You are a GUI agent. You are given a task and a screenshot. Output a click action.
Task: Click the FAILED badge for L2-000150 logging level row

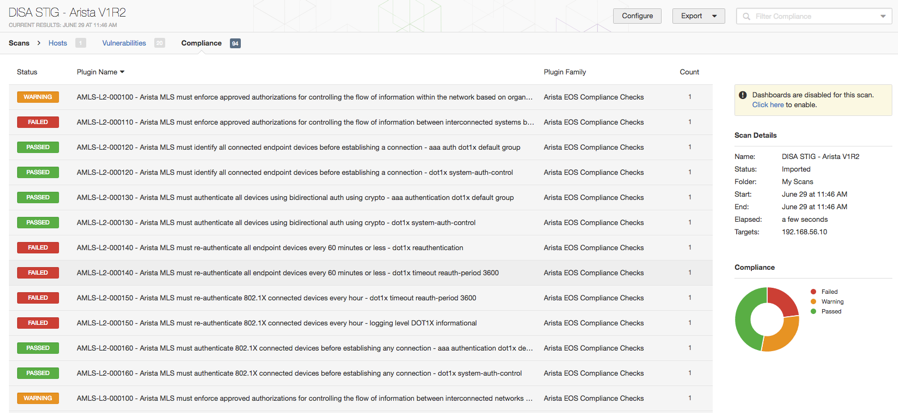point(38,323)
